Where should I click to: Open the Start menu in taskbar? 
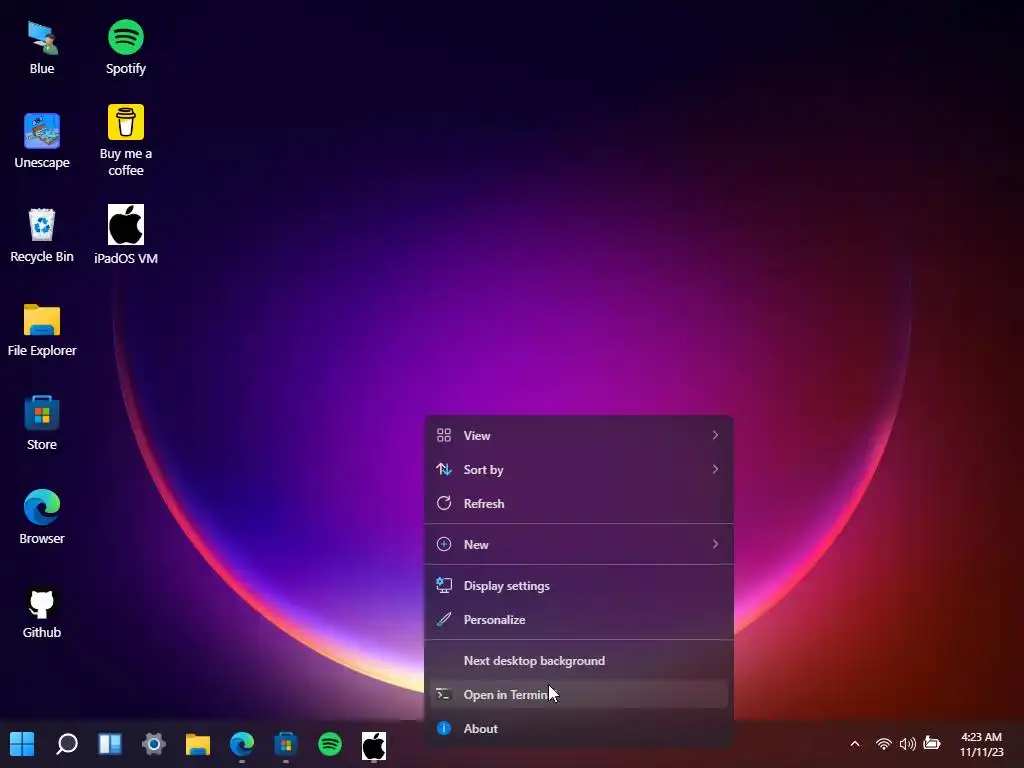coord(22,744)
